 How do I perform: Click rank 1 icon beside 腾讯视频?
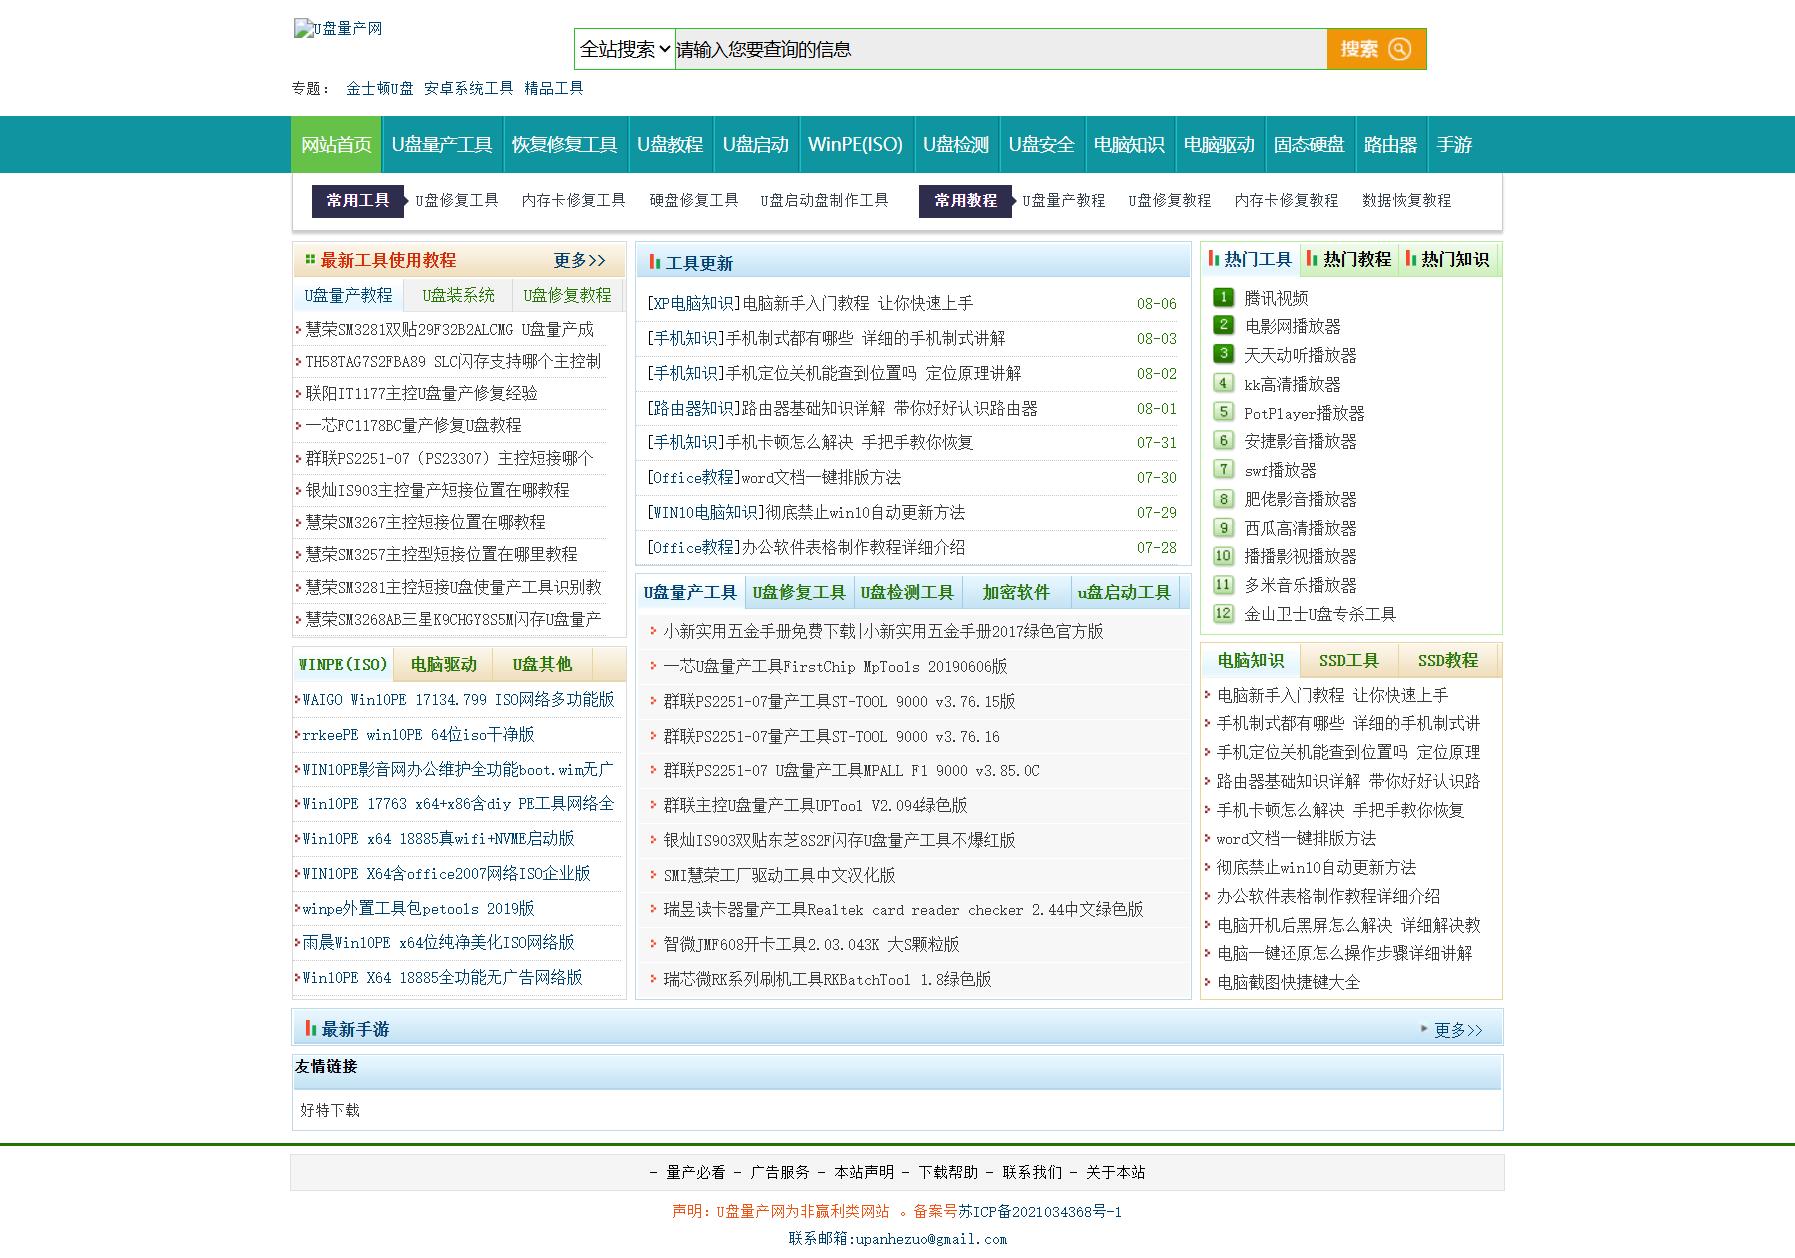coord(1223,297)
